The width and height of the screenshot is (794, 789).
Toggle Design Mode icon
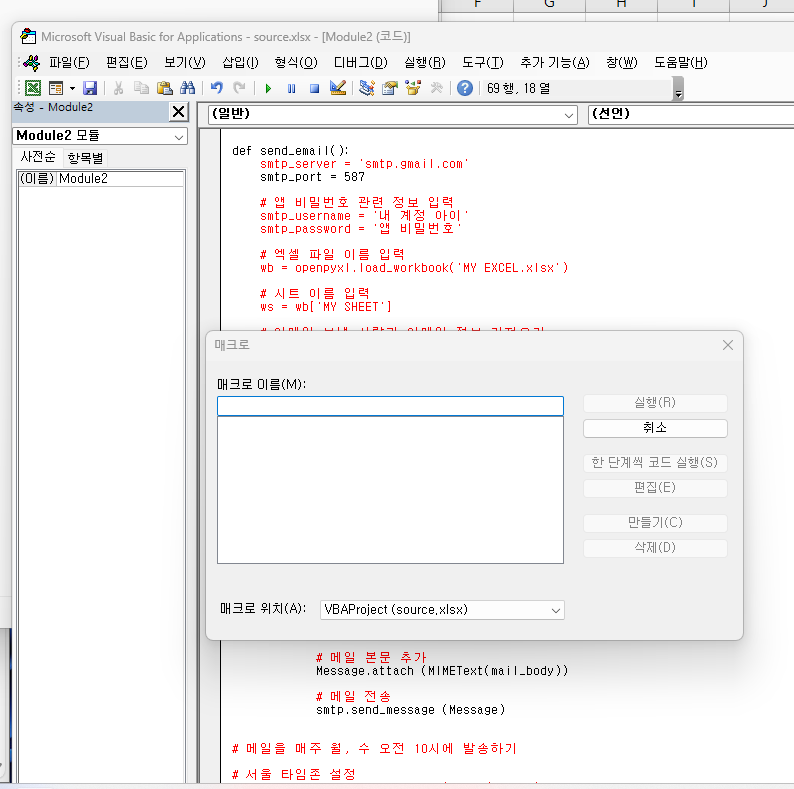(338, 88)
